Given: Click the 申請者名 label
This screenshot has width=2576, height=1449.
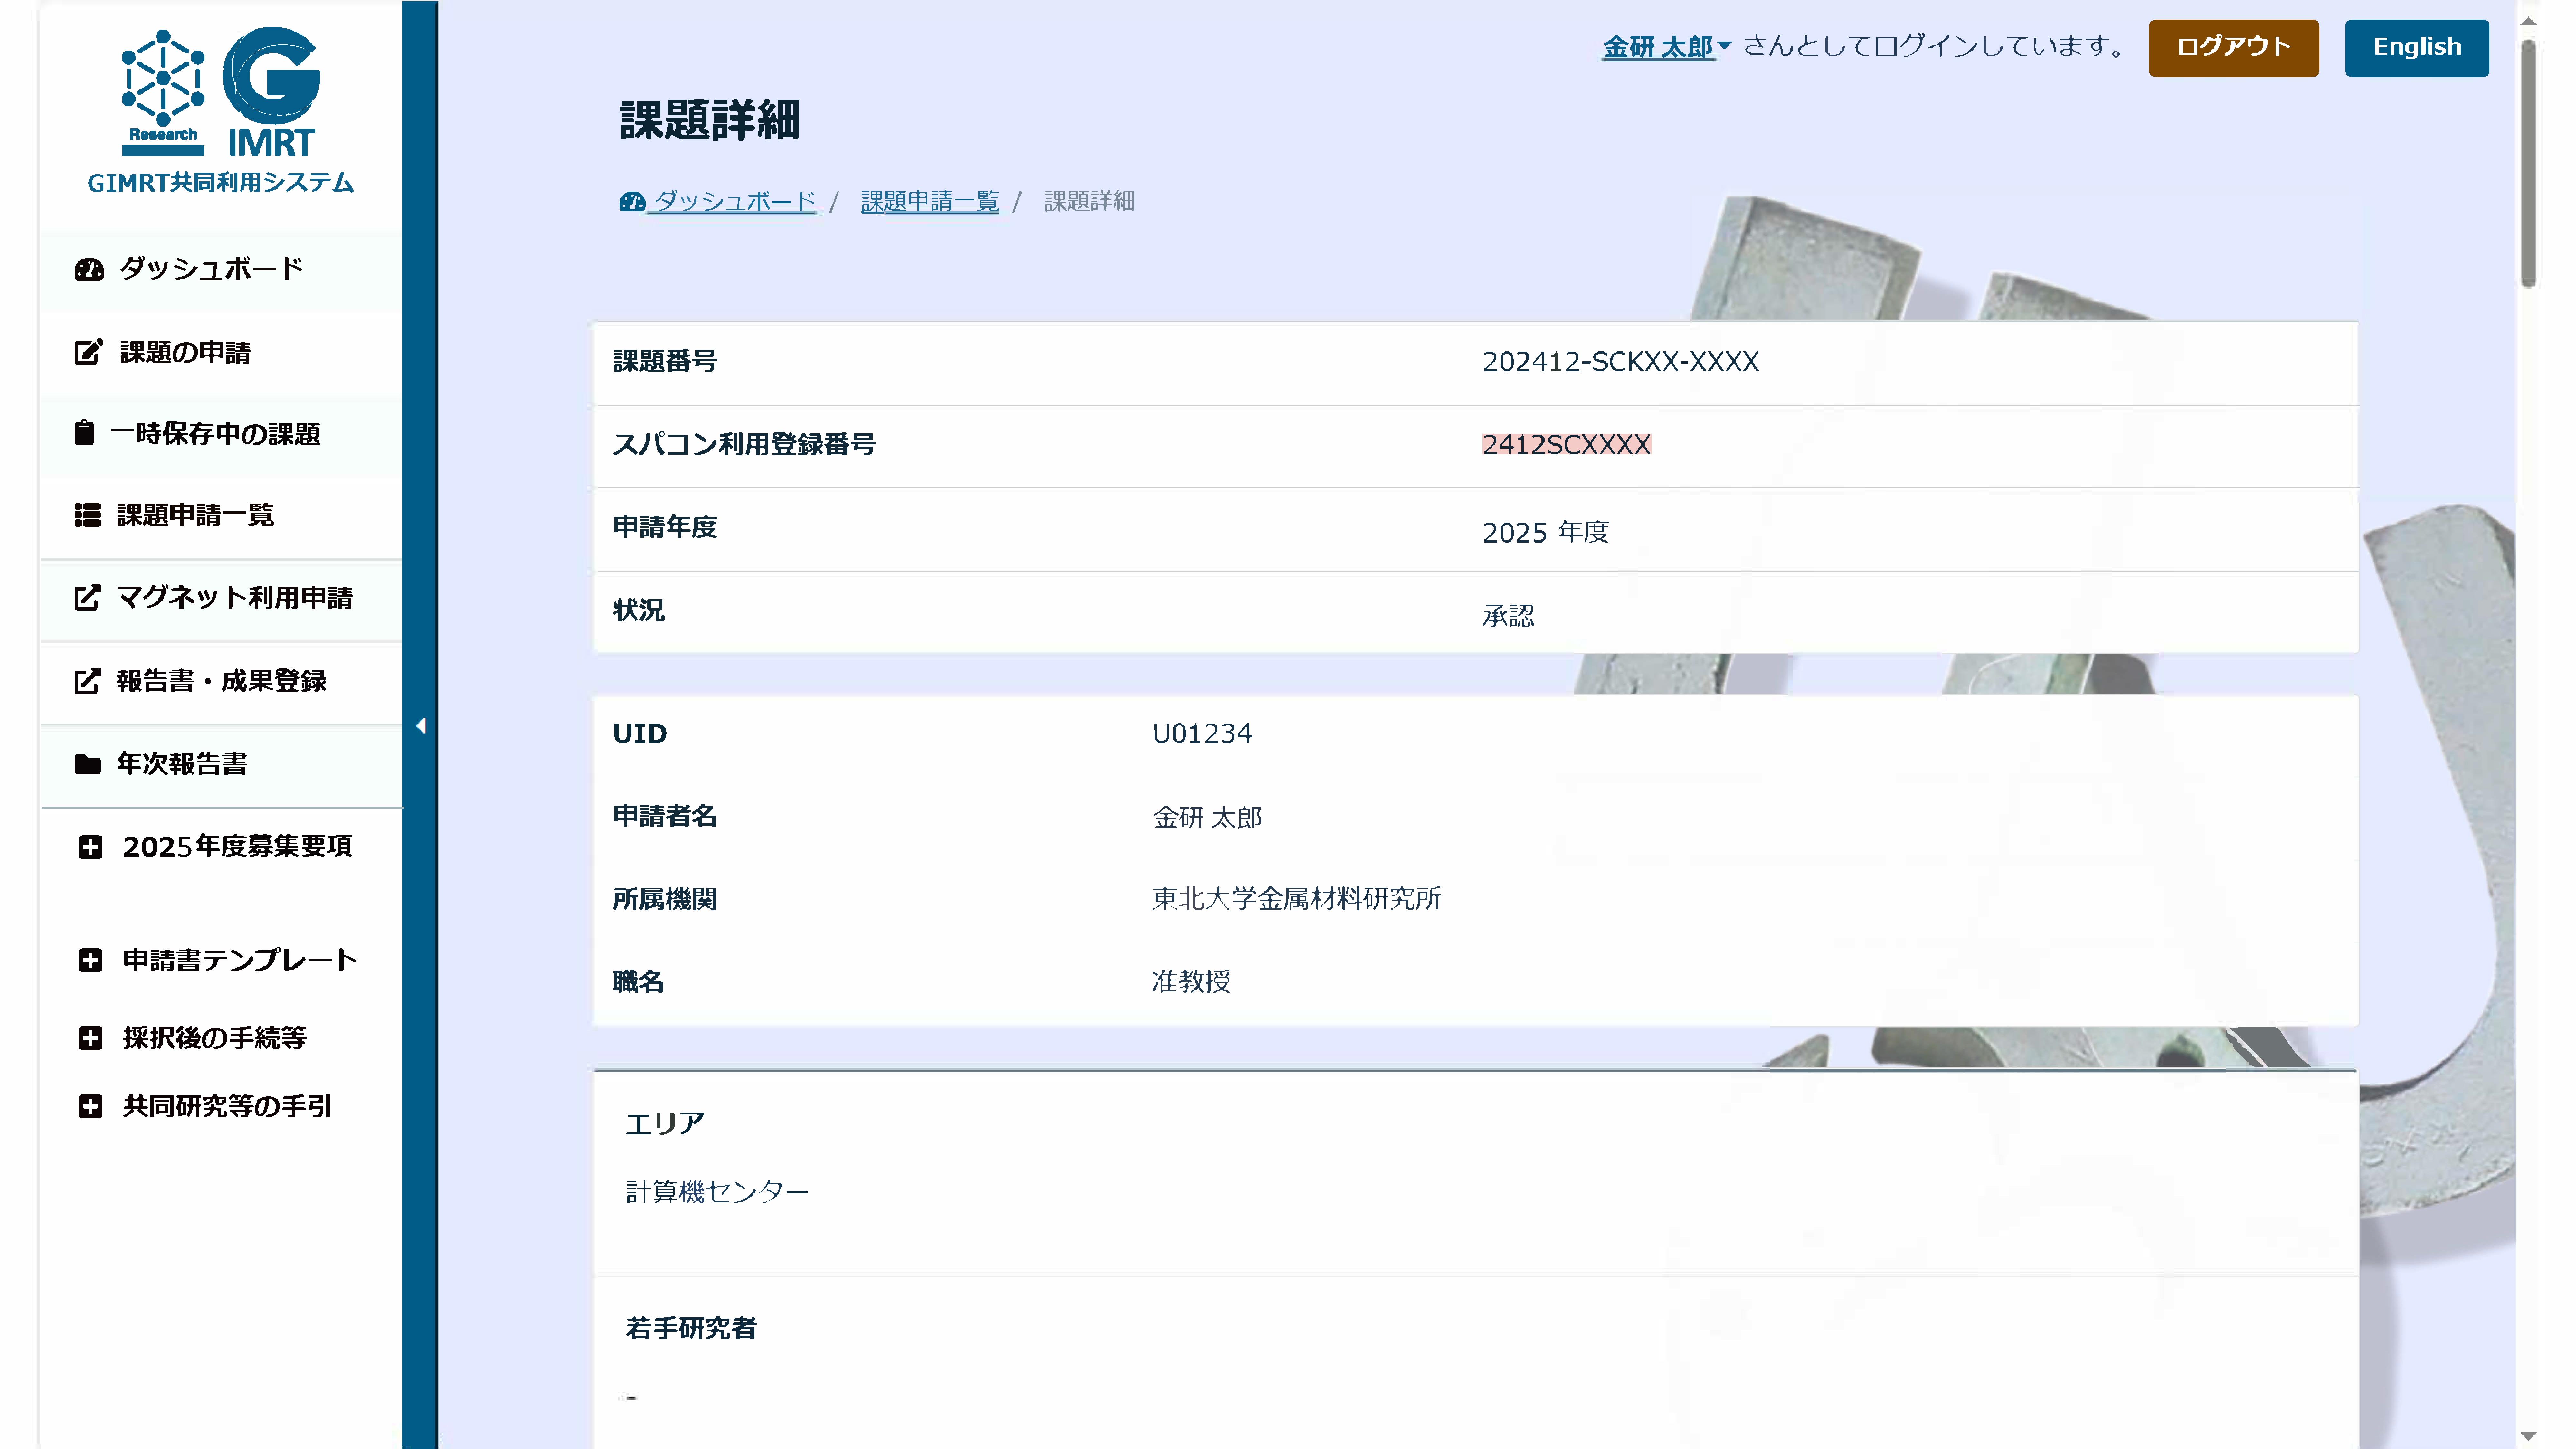Looking at the screenshot, I should pos(665,816).
